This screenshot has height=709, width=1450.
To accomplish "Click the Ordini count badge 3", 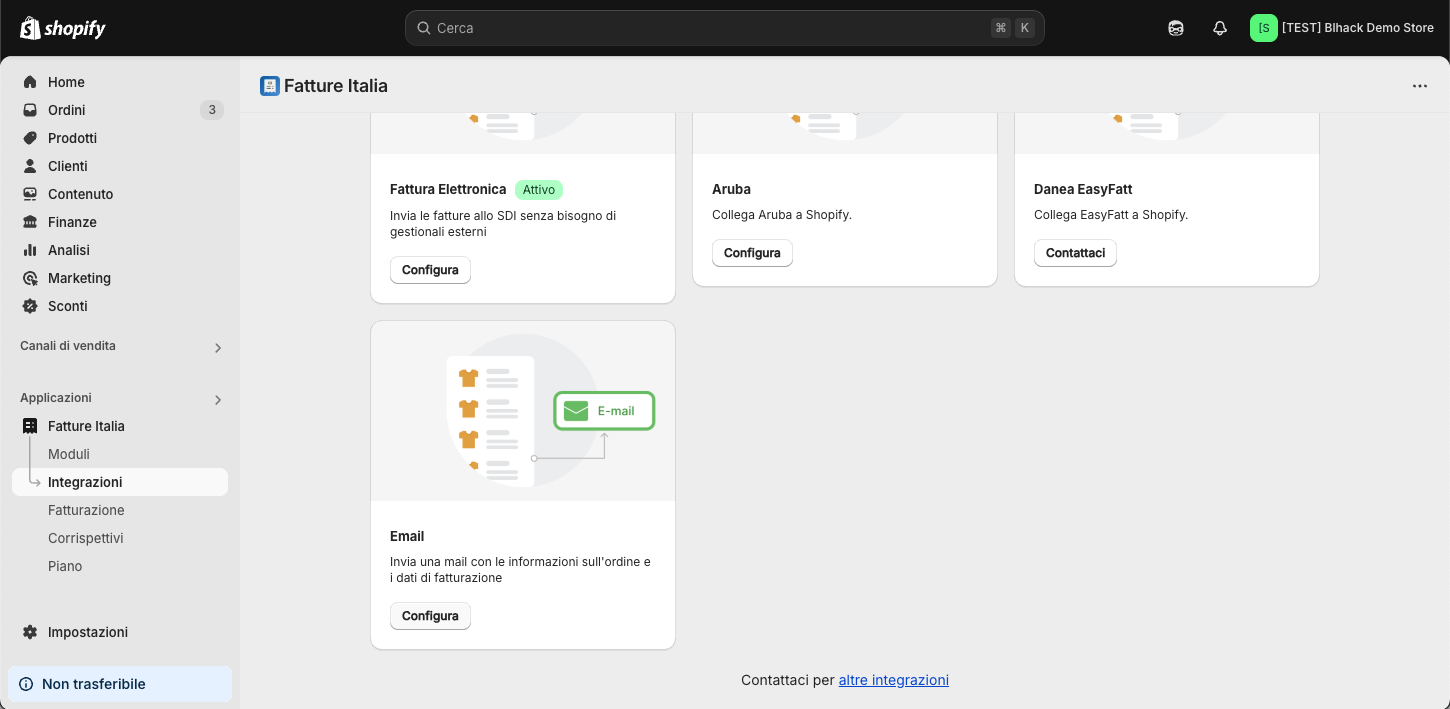I will pos(212,110).
